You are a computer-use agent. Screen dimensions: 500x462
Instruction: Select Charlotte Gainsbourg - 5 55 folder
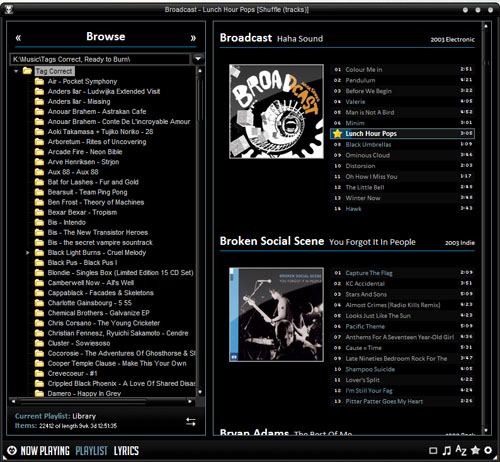coord(90,303)
